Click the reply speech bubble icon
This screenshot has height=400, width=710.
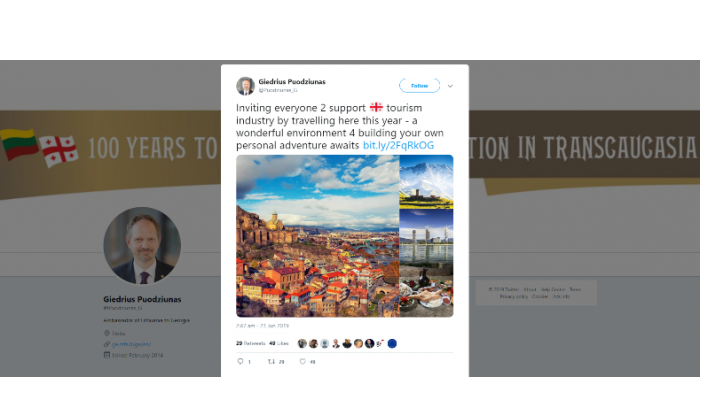tap(240, 361)
